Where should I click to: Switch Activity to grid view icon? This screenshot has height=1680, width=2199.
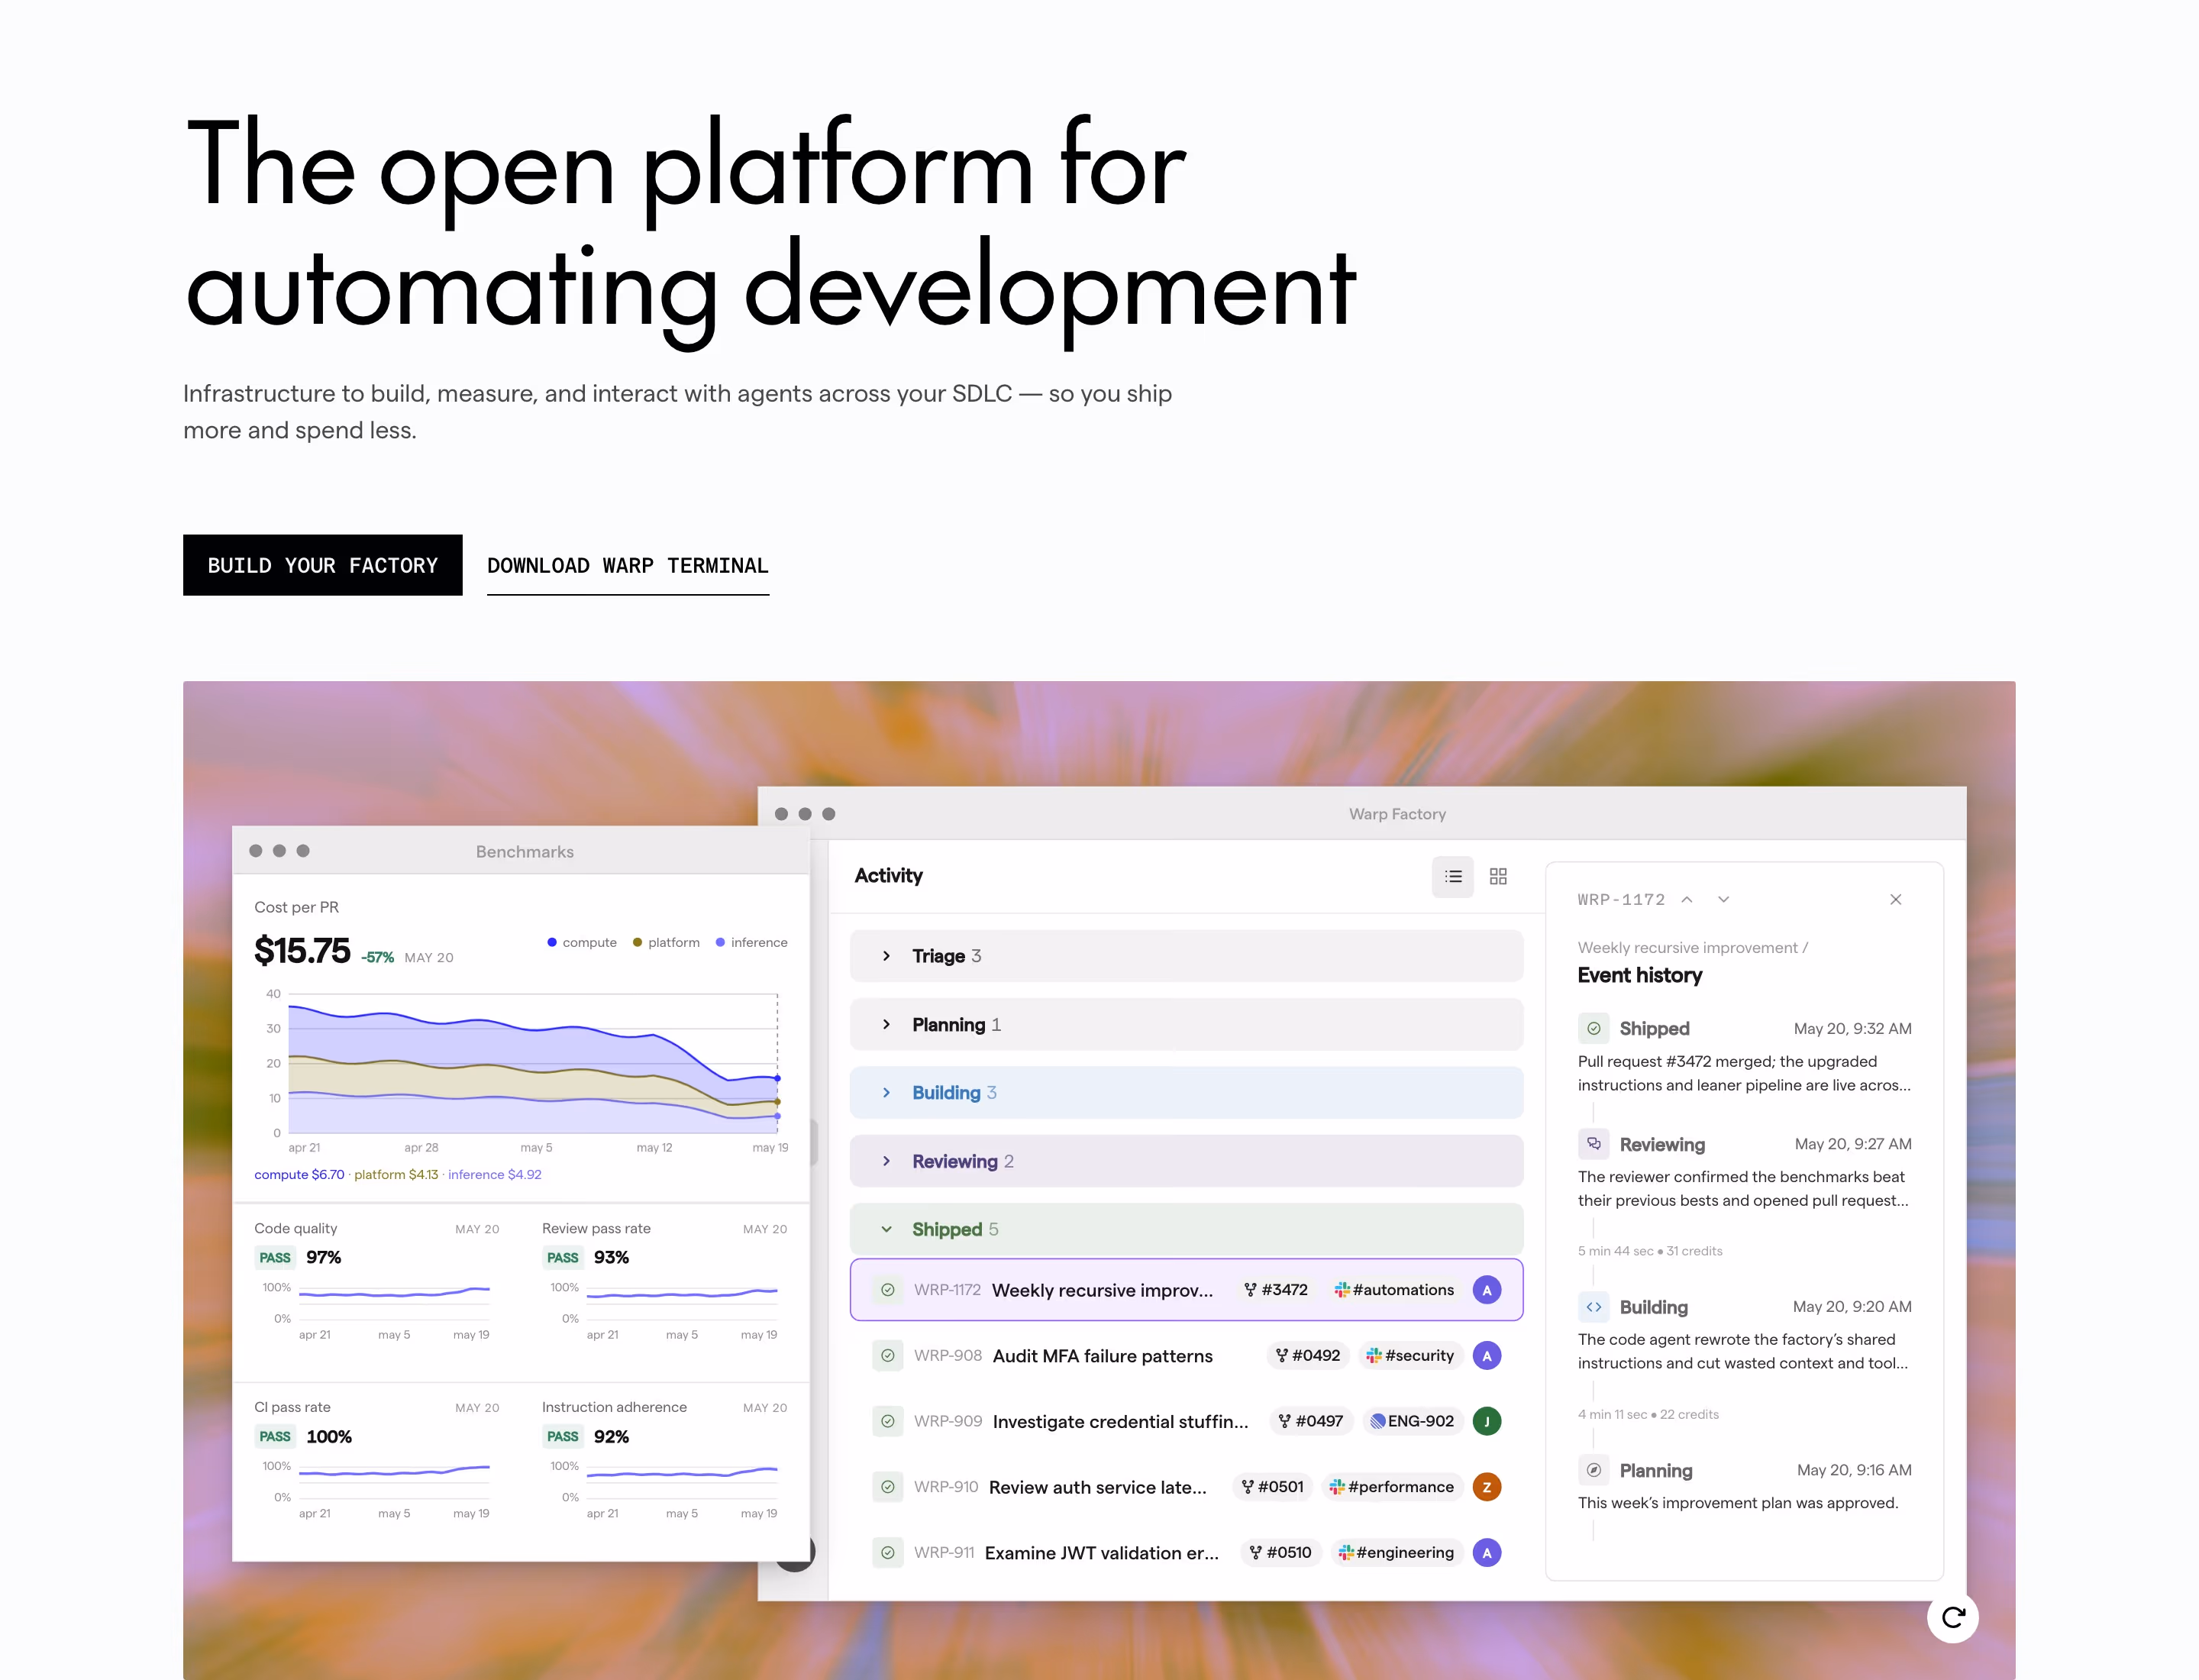click(x=1497, y=876)
